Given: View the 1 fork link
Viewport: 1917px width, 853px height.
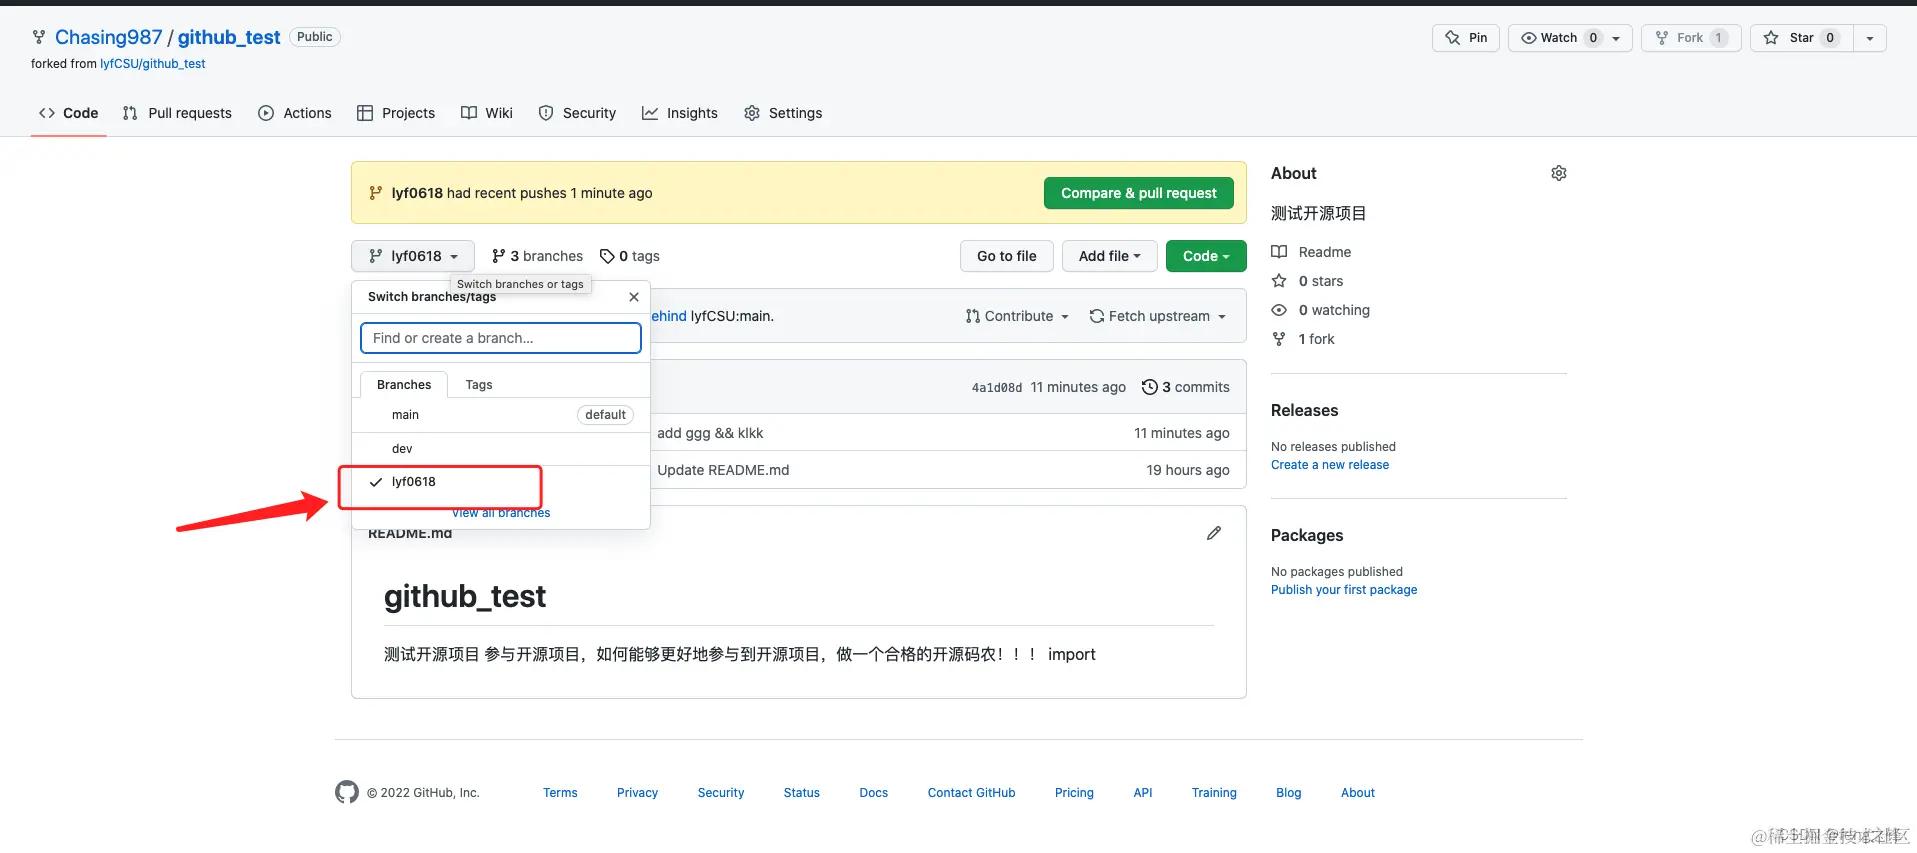Looking at the screenshot, I should 1303,339.
